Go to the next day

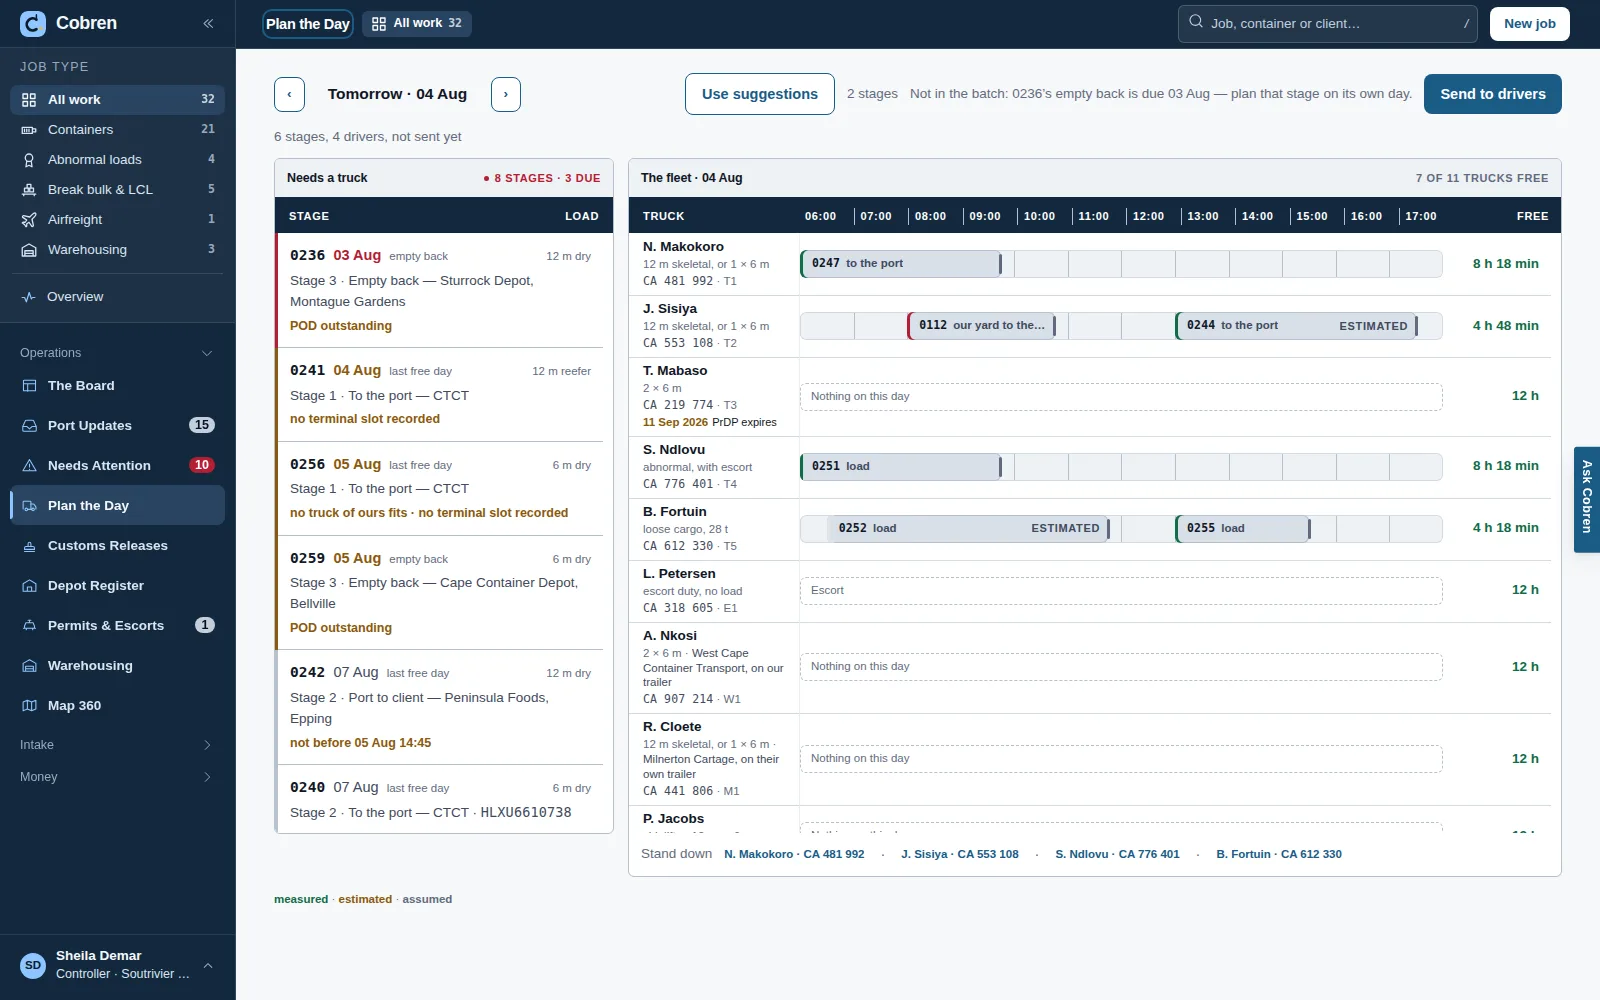(x=506, y=94)
